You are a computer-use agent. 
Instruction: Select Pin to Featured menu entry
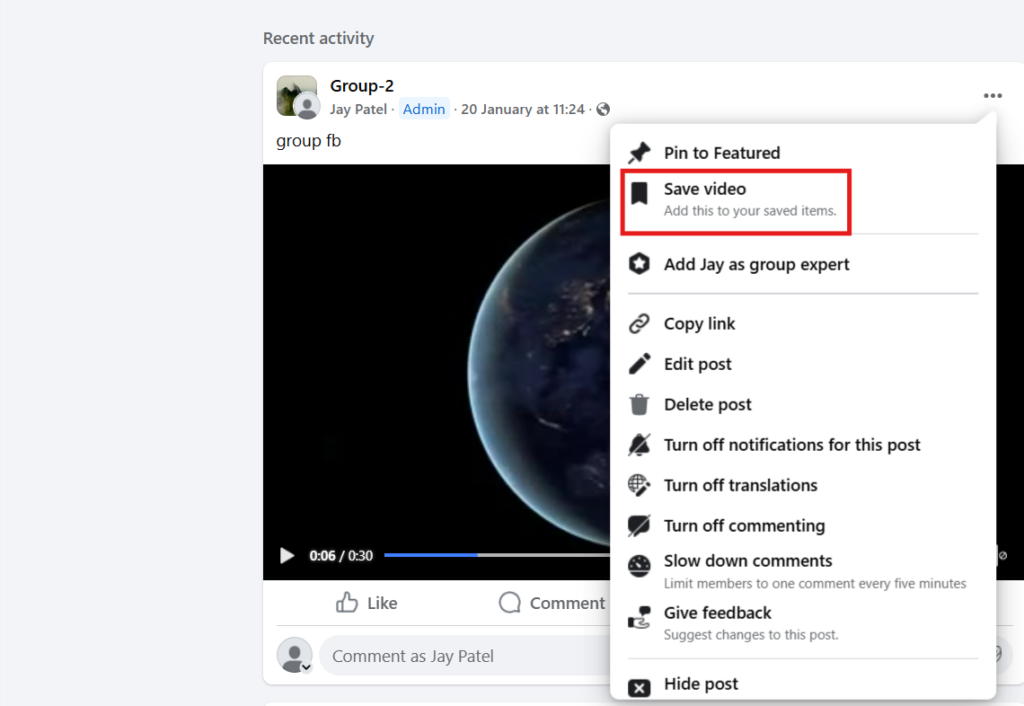point(723,152)
